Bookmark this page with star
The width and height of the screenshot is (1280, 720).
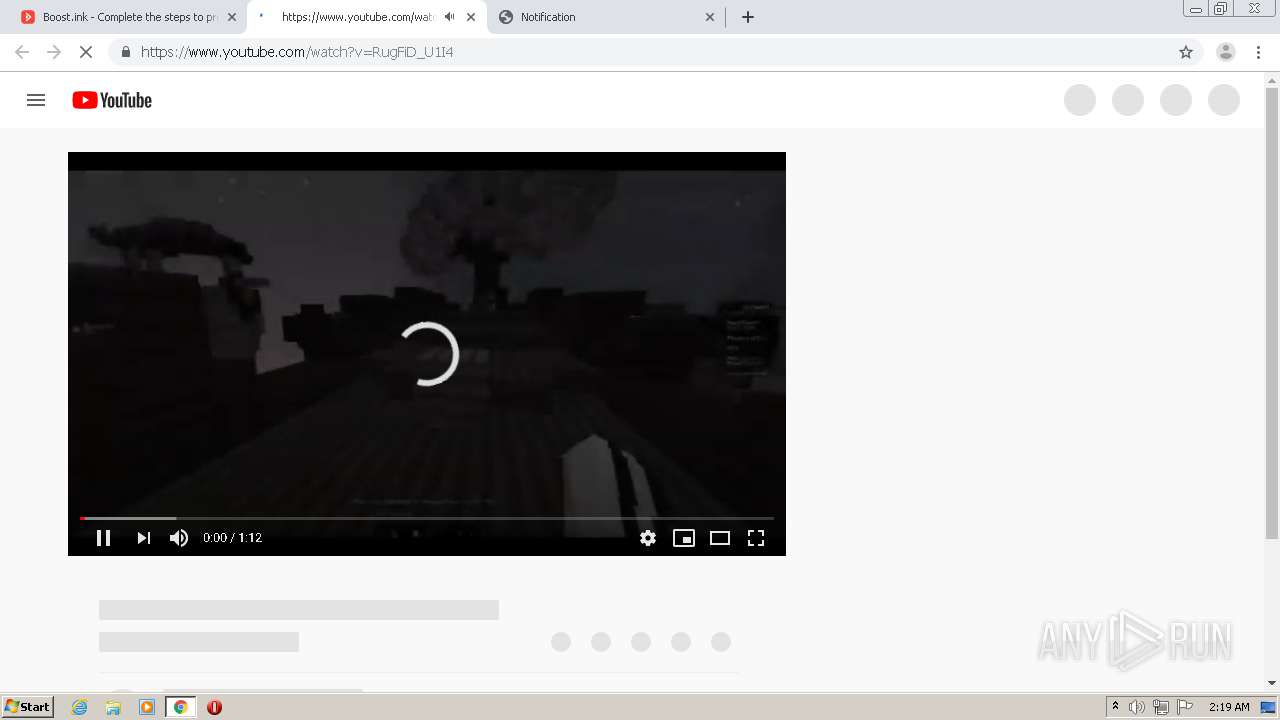(x=1186, y=52)
